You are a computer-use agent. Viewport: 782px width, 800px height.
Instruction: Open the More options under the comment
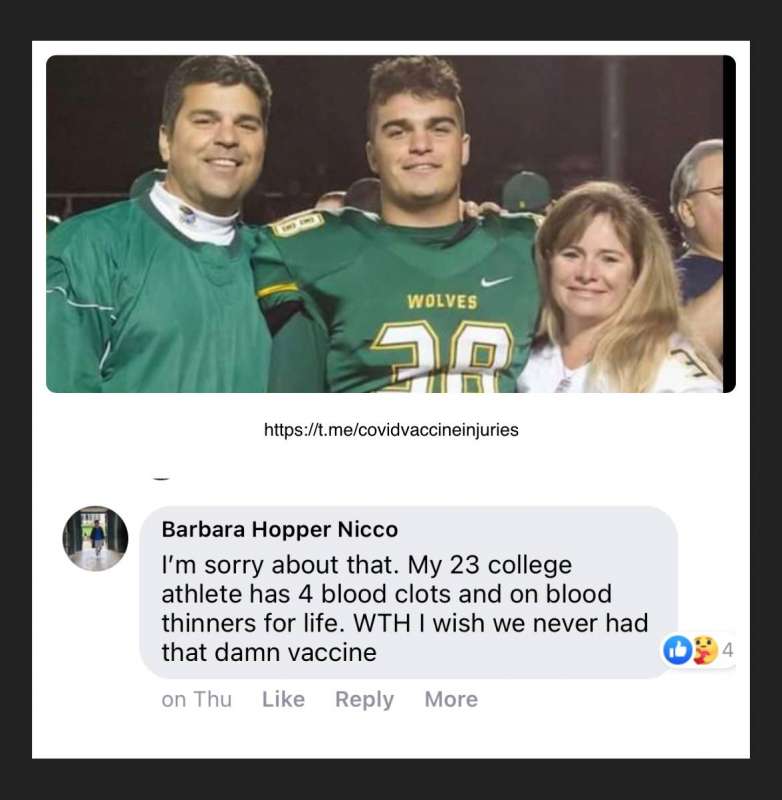tap(451, 699)
